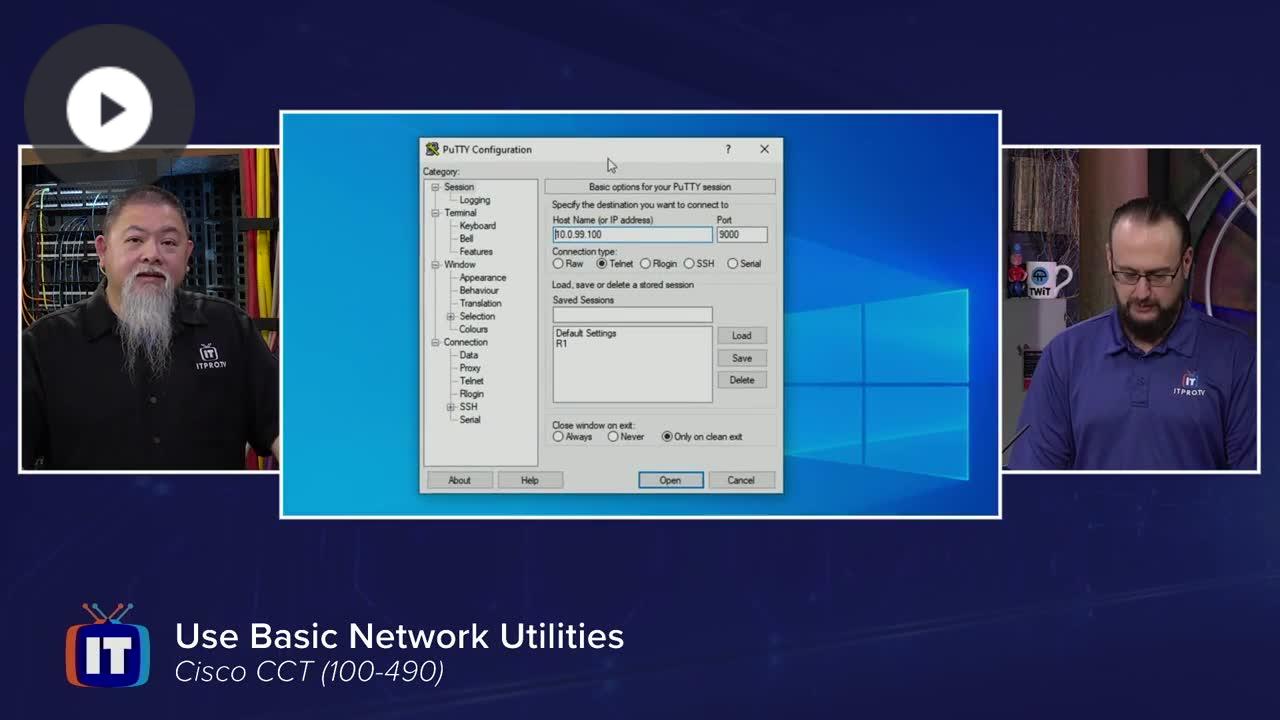This screenshot has width=1280, height=720.
Task: Open the Data category under Connection
Action: (469, 355)
